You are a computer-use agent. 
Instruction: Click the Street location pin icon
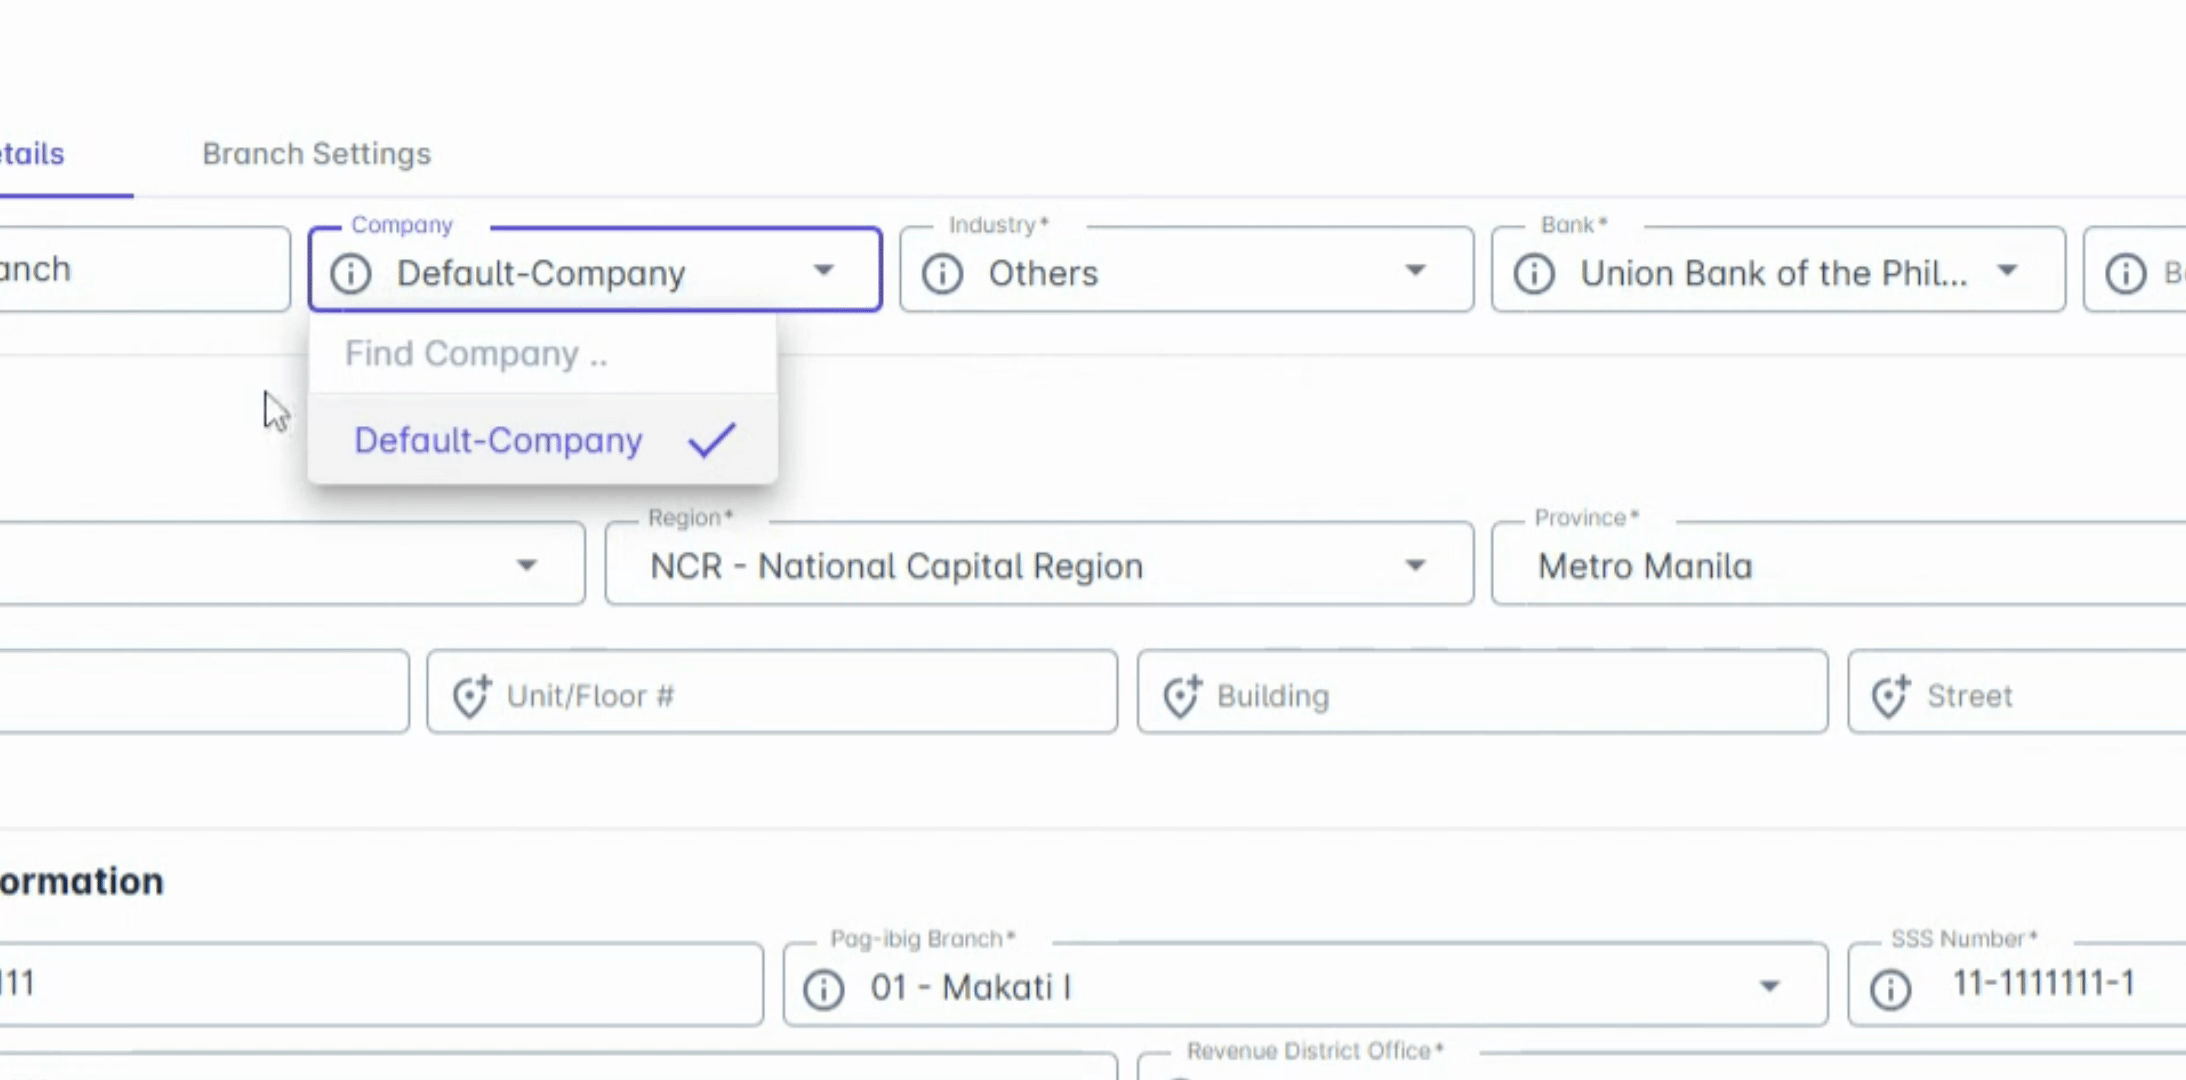(x=1890, y=696)
